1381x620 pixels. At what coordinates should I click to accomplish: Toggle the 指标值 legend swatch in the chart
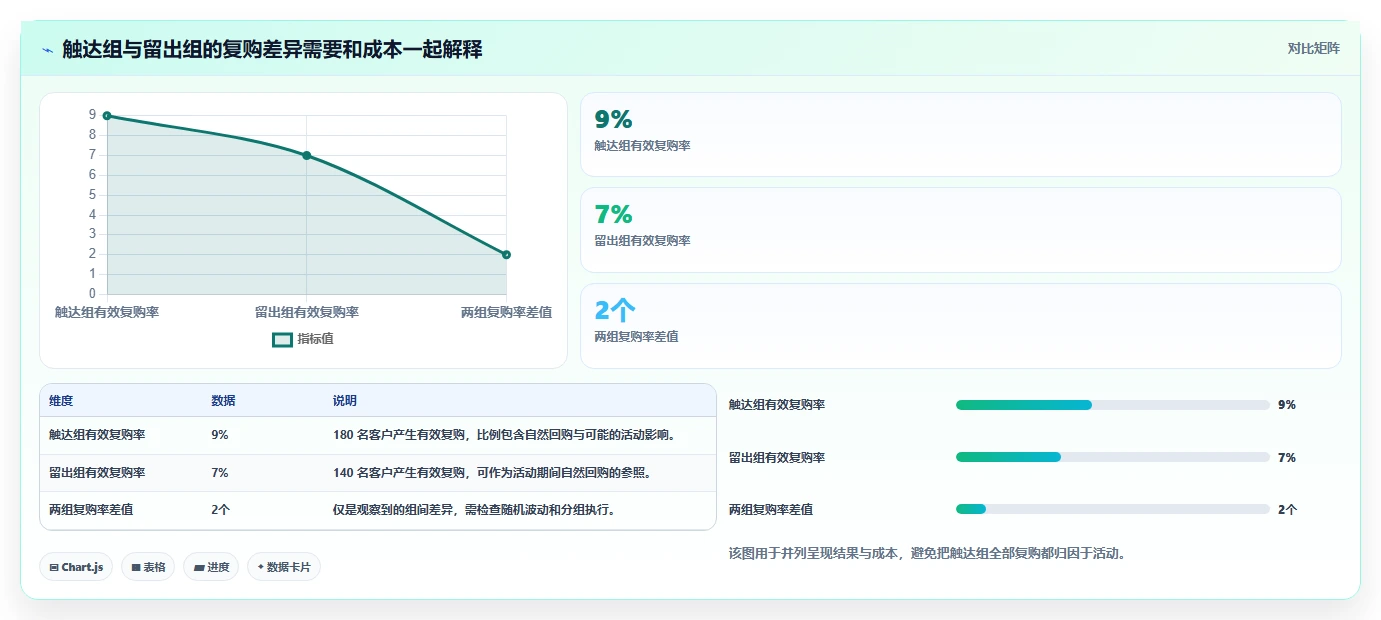click(x=283, y=339)
